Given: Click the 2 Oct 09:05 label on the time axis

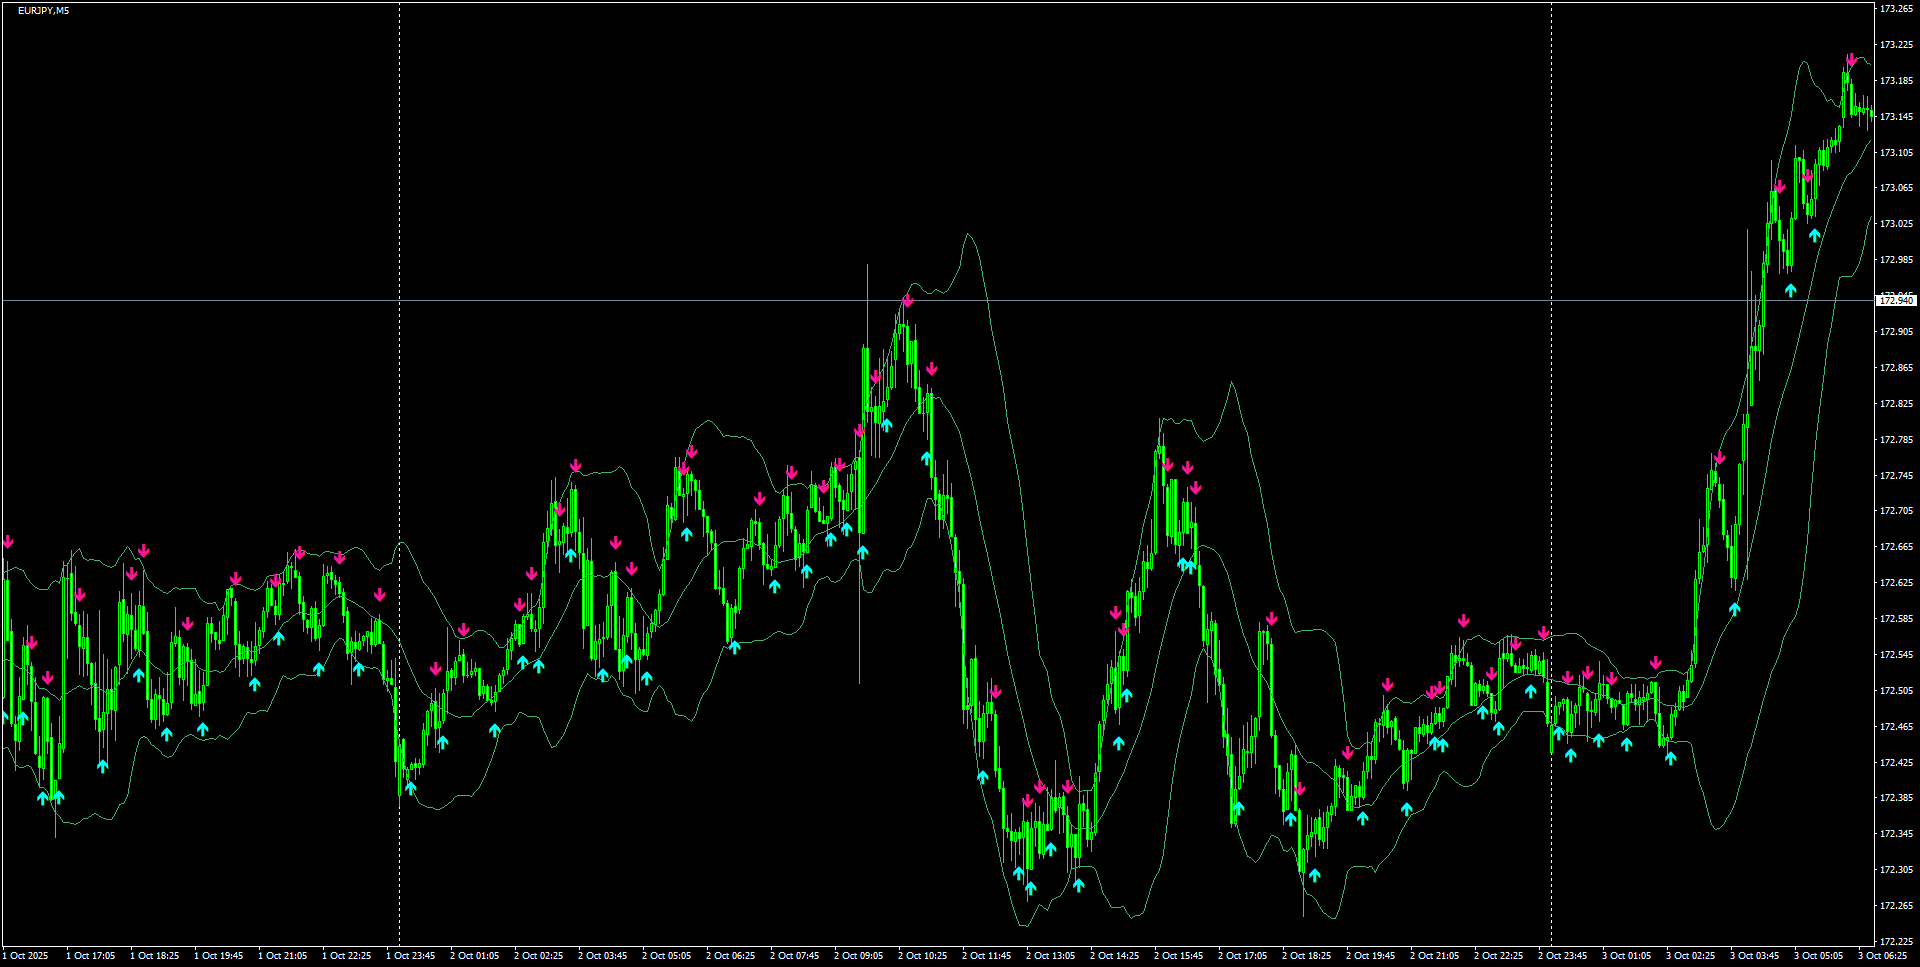Looking at the screenshot, I should [858, 955].
